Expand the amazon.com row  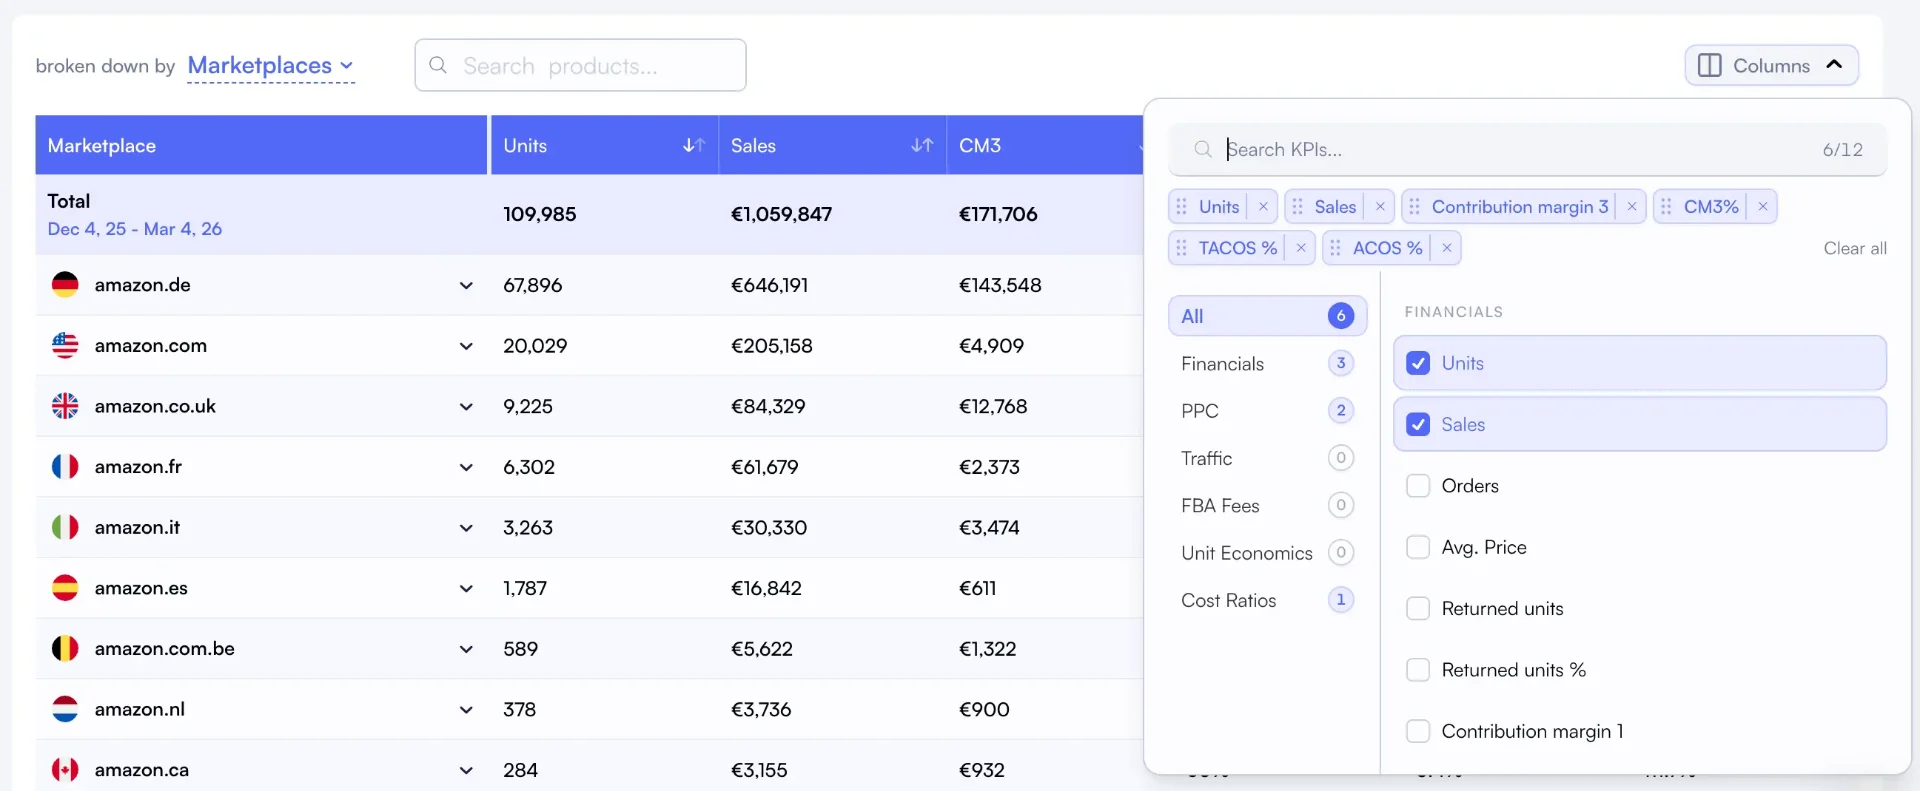(466, 346)
